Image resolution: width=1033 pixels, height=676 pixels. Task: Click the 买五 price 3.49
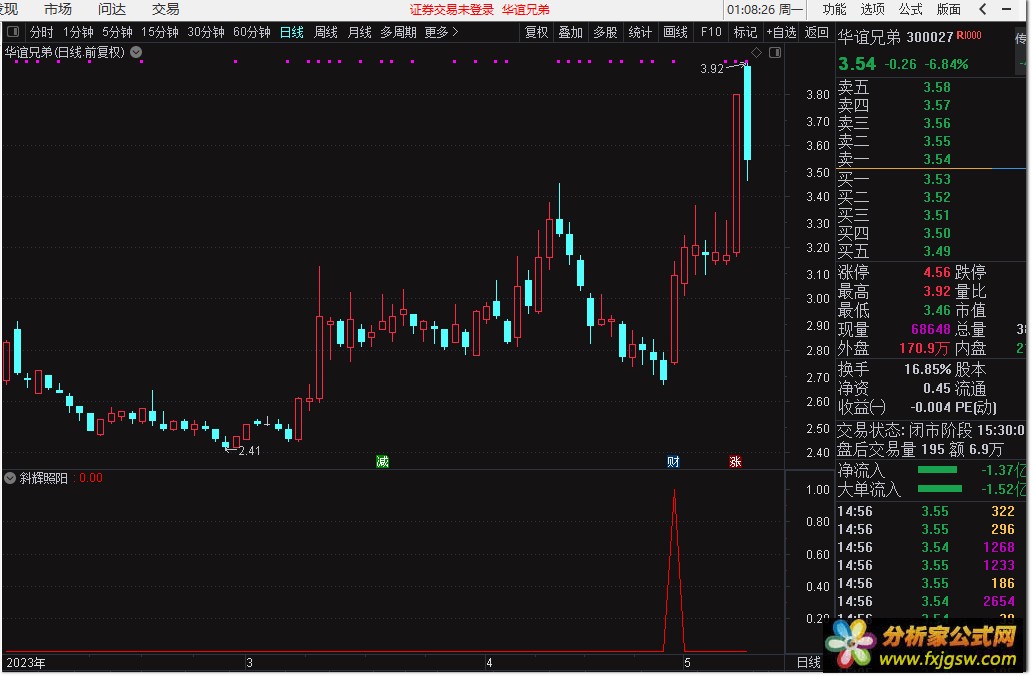(936, 251)
